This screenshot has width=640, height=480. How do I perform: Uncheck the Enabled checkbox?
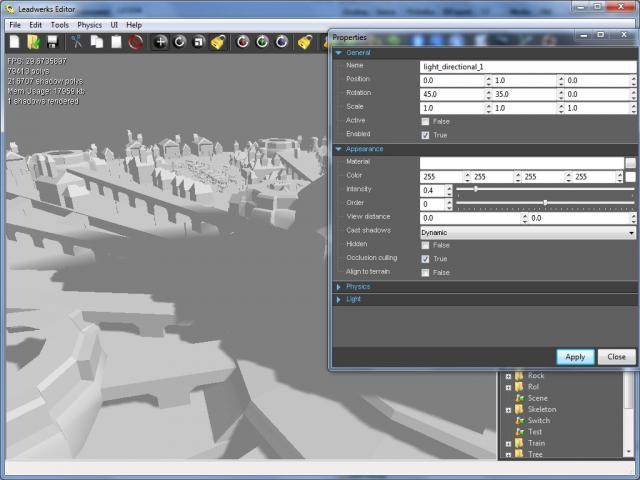(426, 134)
